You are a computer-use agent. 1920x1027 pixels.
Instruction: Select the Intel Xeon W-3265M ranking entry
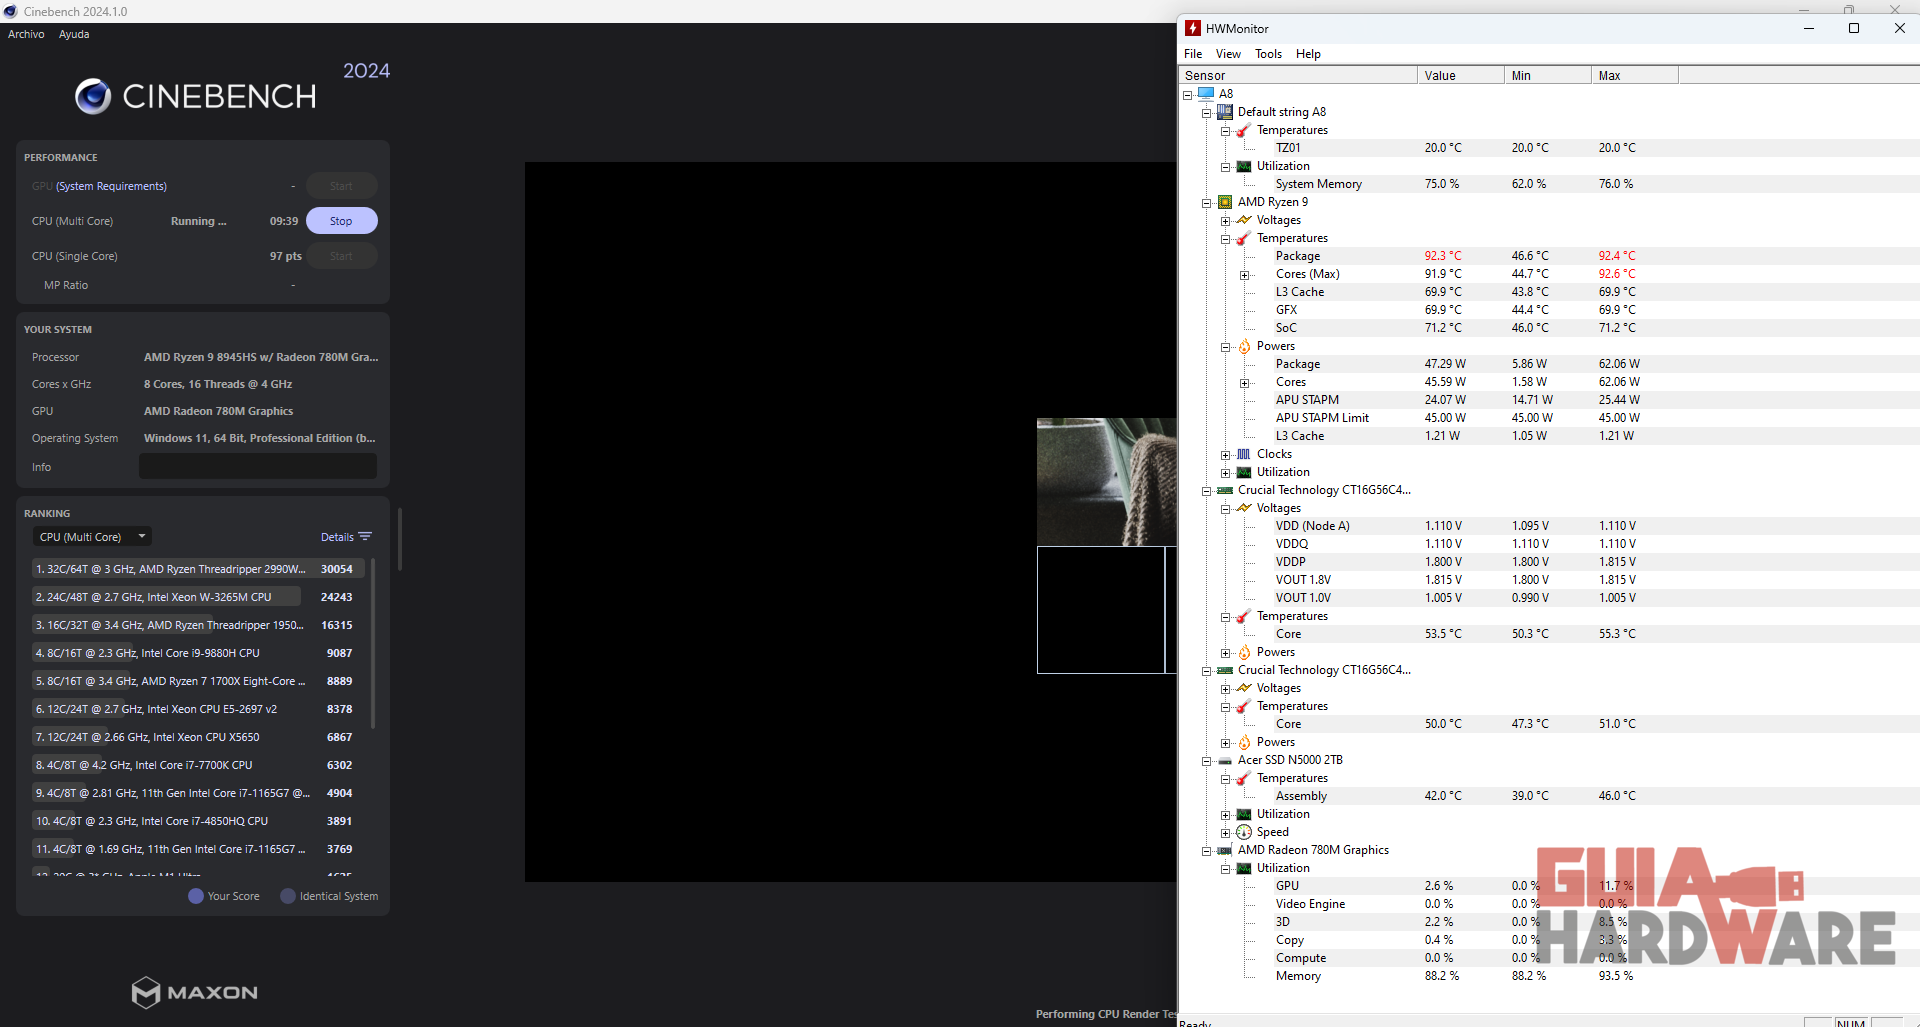pyautogui.click(x=198, y=597)
